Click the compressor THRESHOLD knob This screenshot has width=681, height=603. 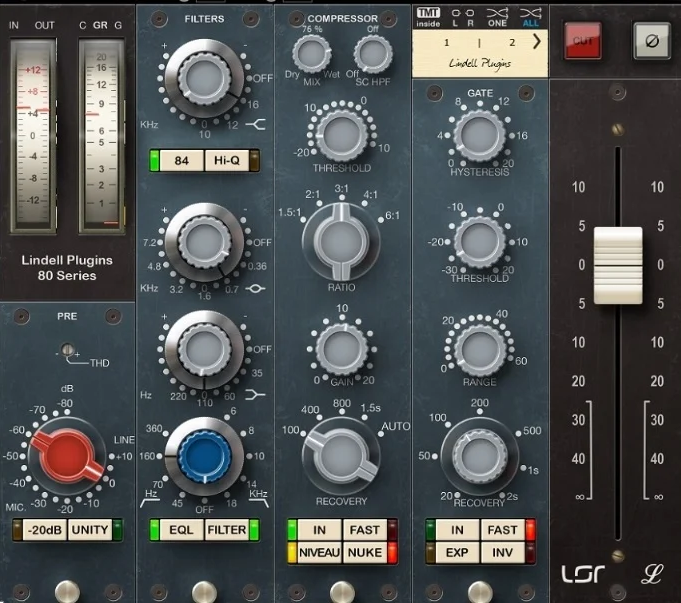(342, 134)
